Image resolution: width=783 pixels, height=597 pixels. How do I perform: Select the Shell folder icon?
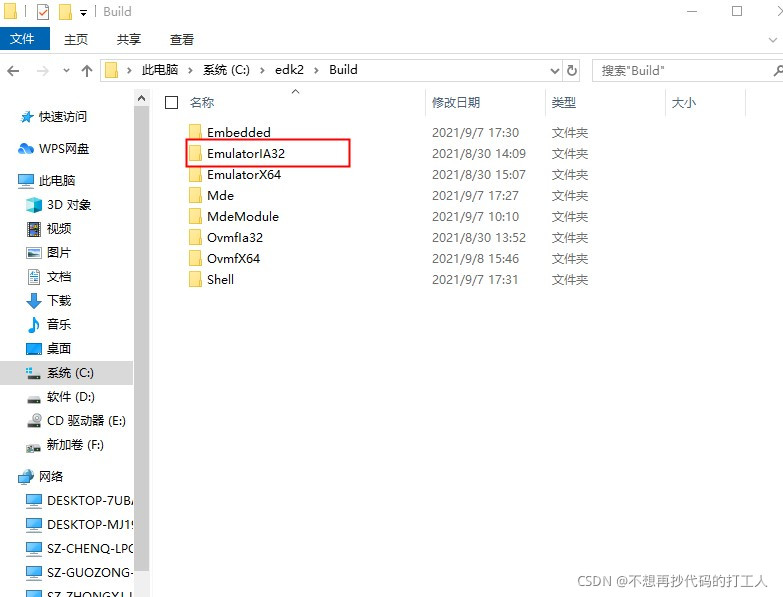pos(195,279)
